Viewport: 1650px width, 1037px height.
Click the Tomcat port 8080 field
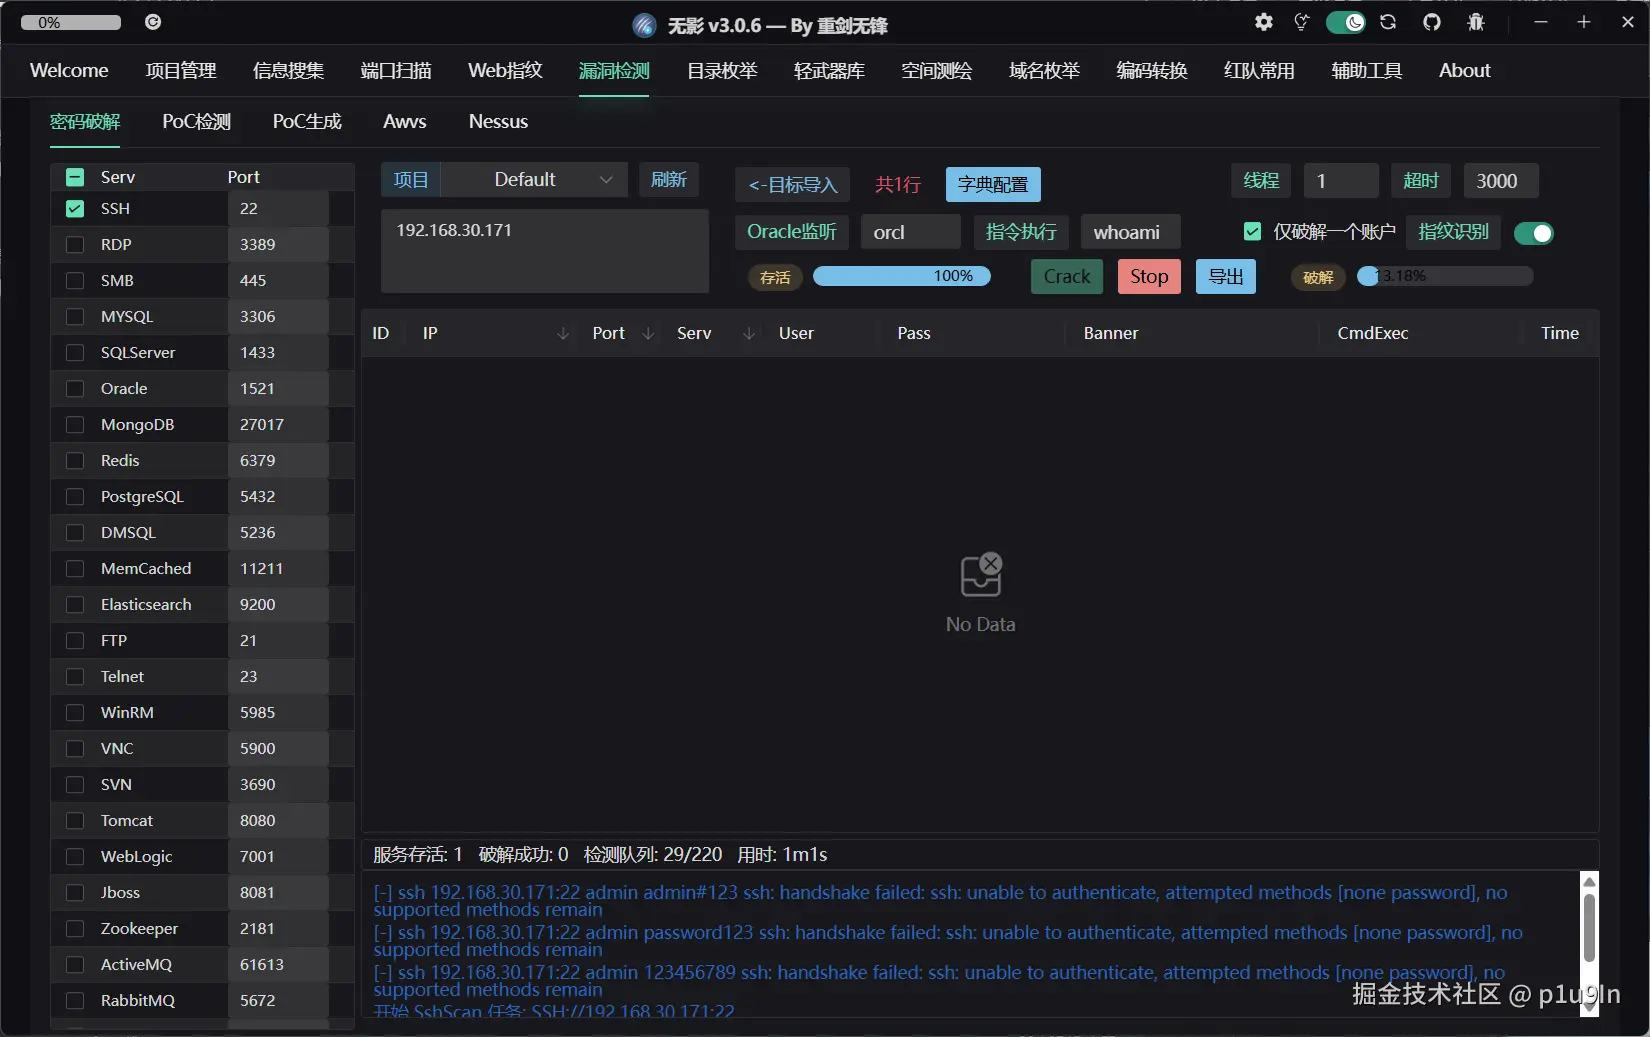tap(278, 821)
